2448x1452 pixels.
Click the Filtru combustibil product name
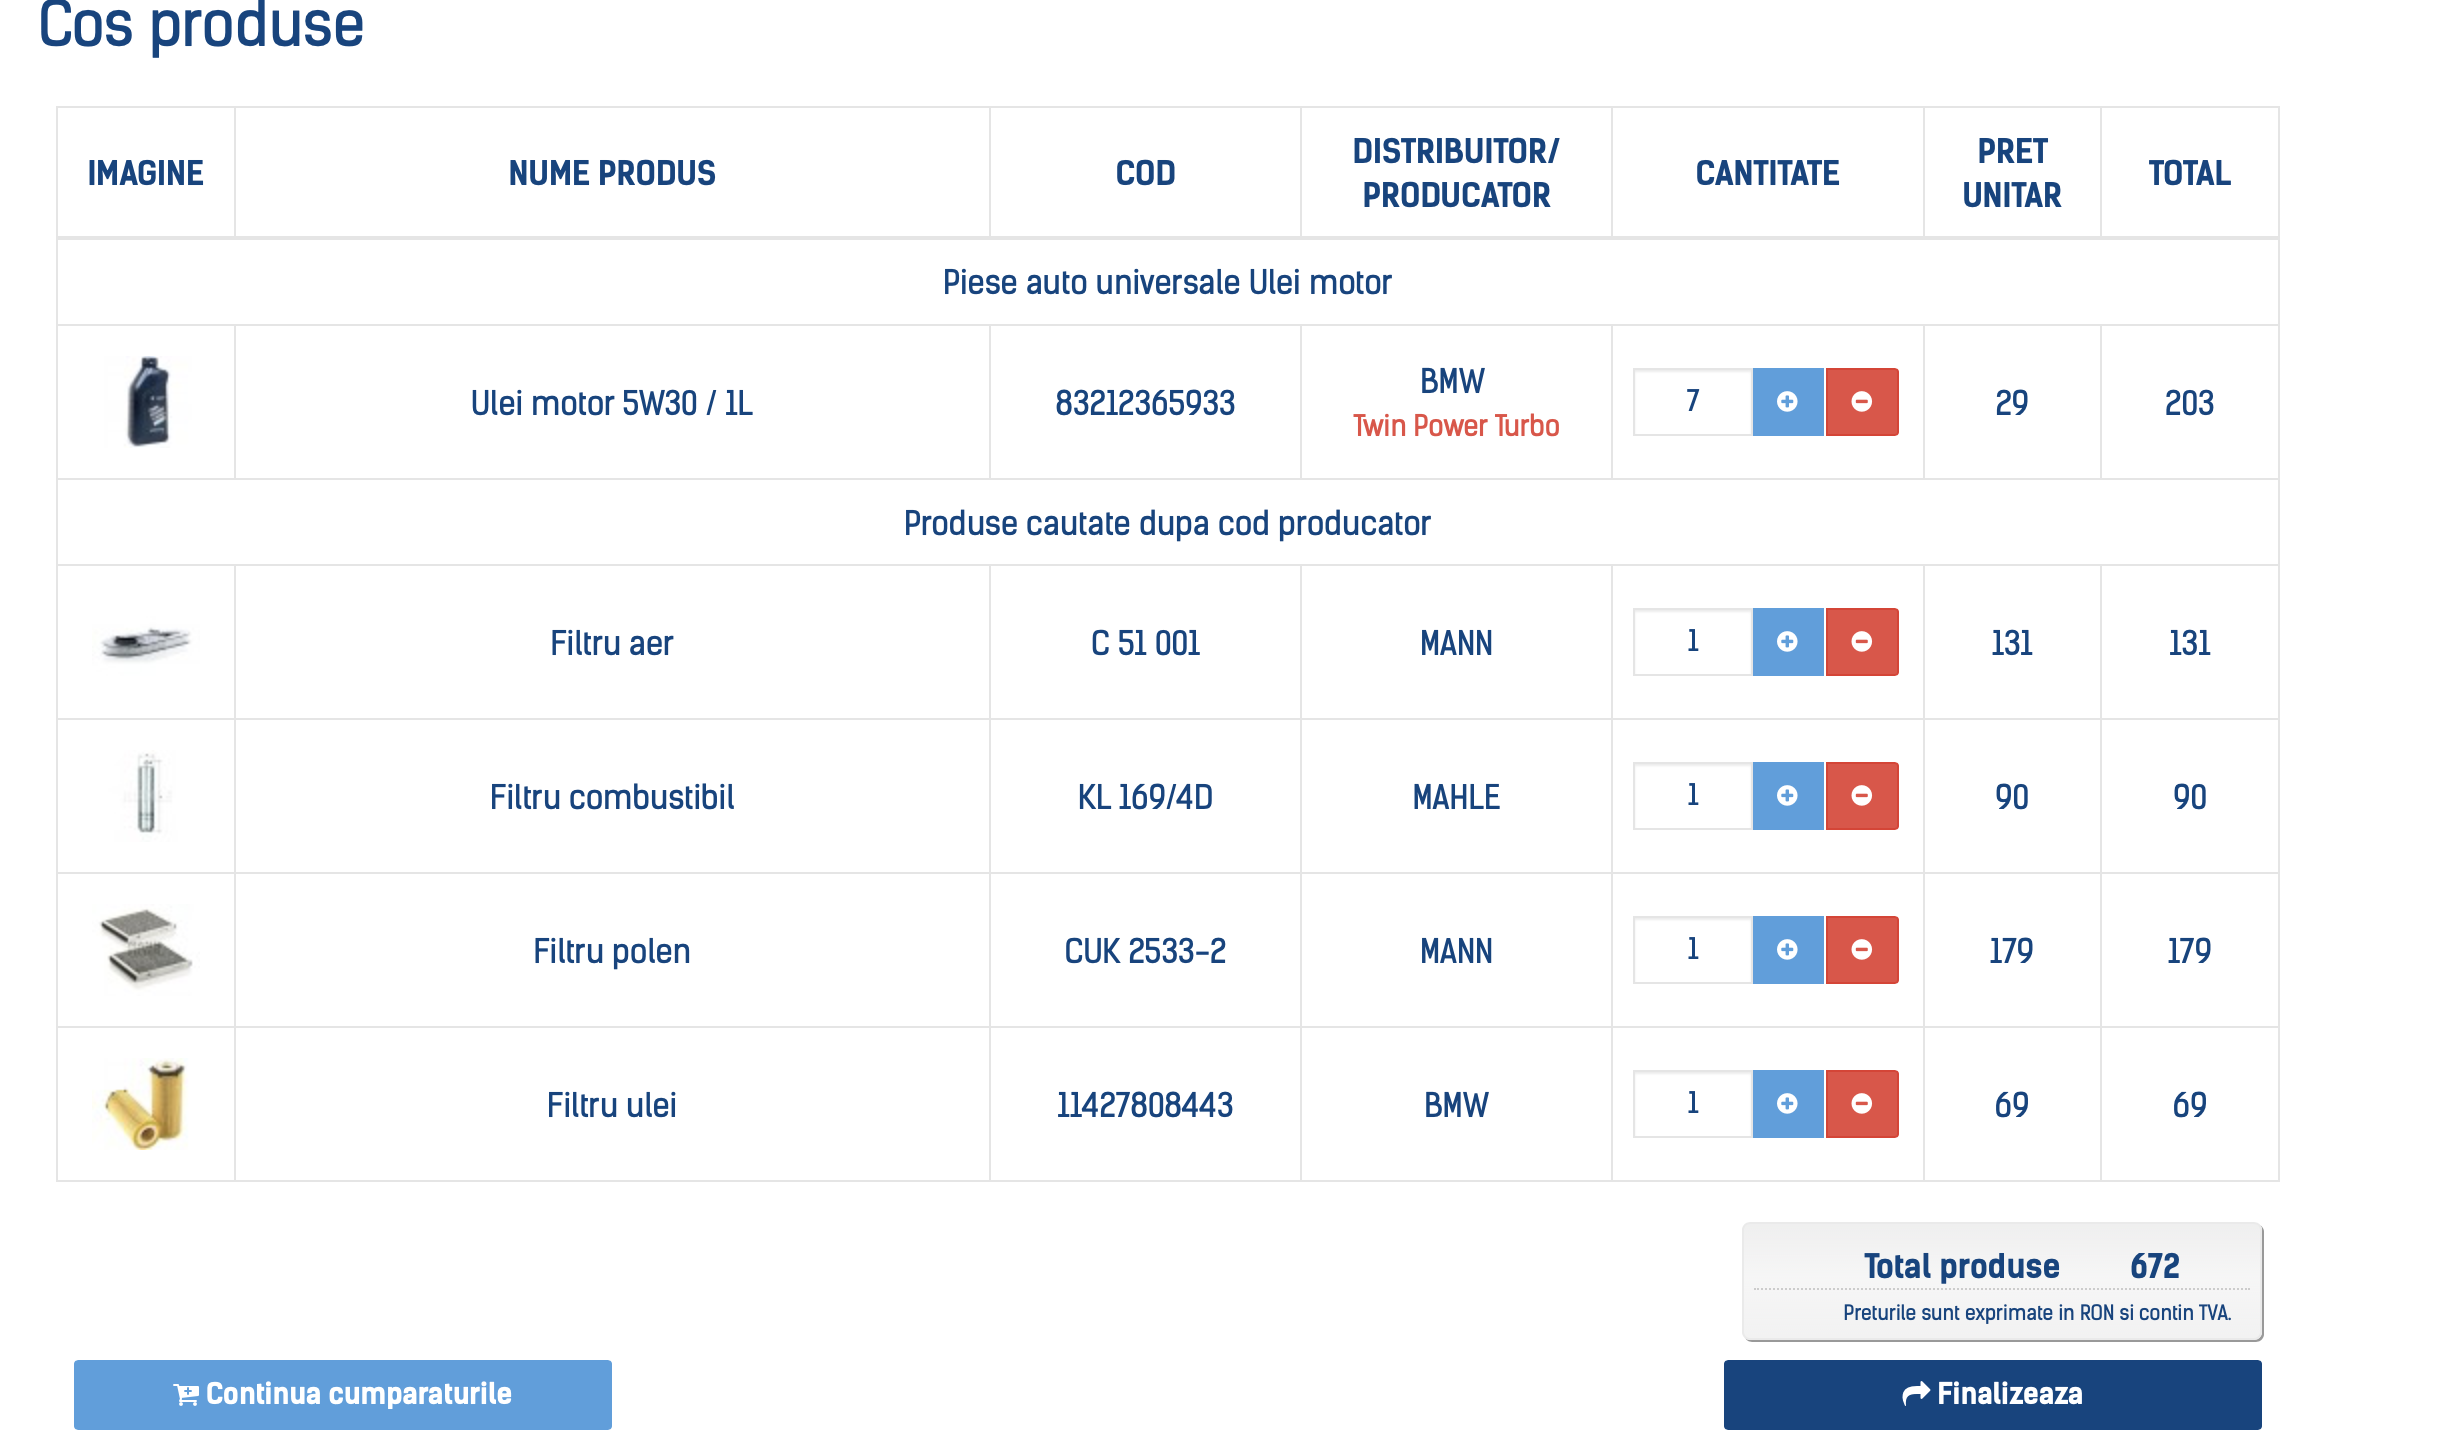611,797
